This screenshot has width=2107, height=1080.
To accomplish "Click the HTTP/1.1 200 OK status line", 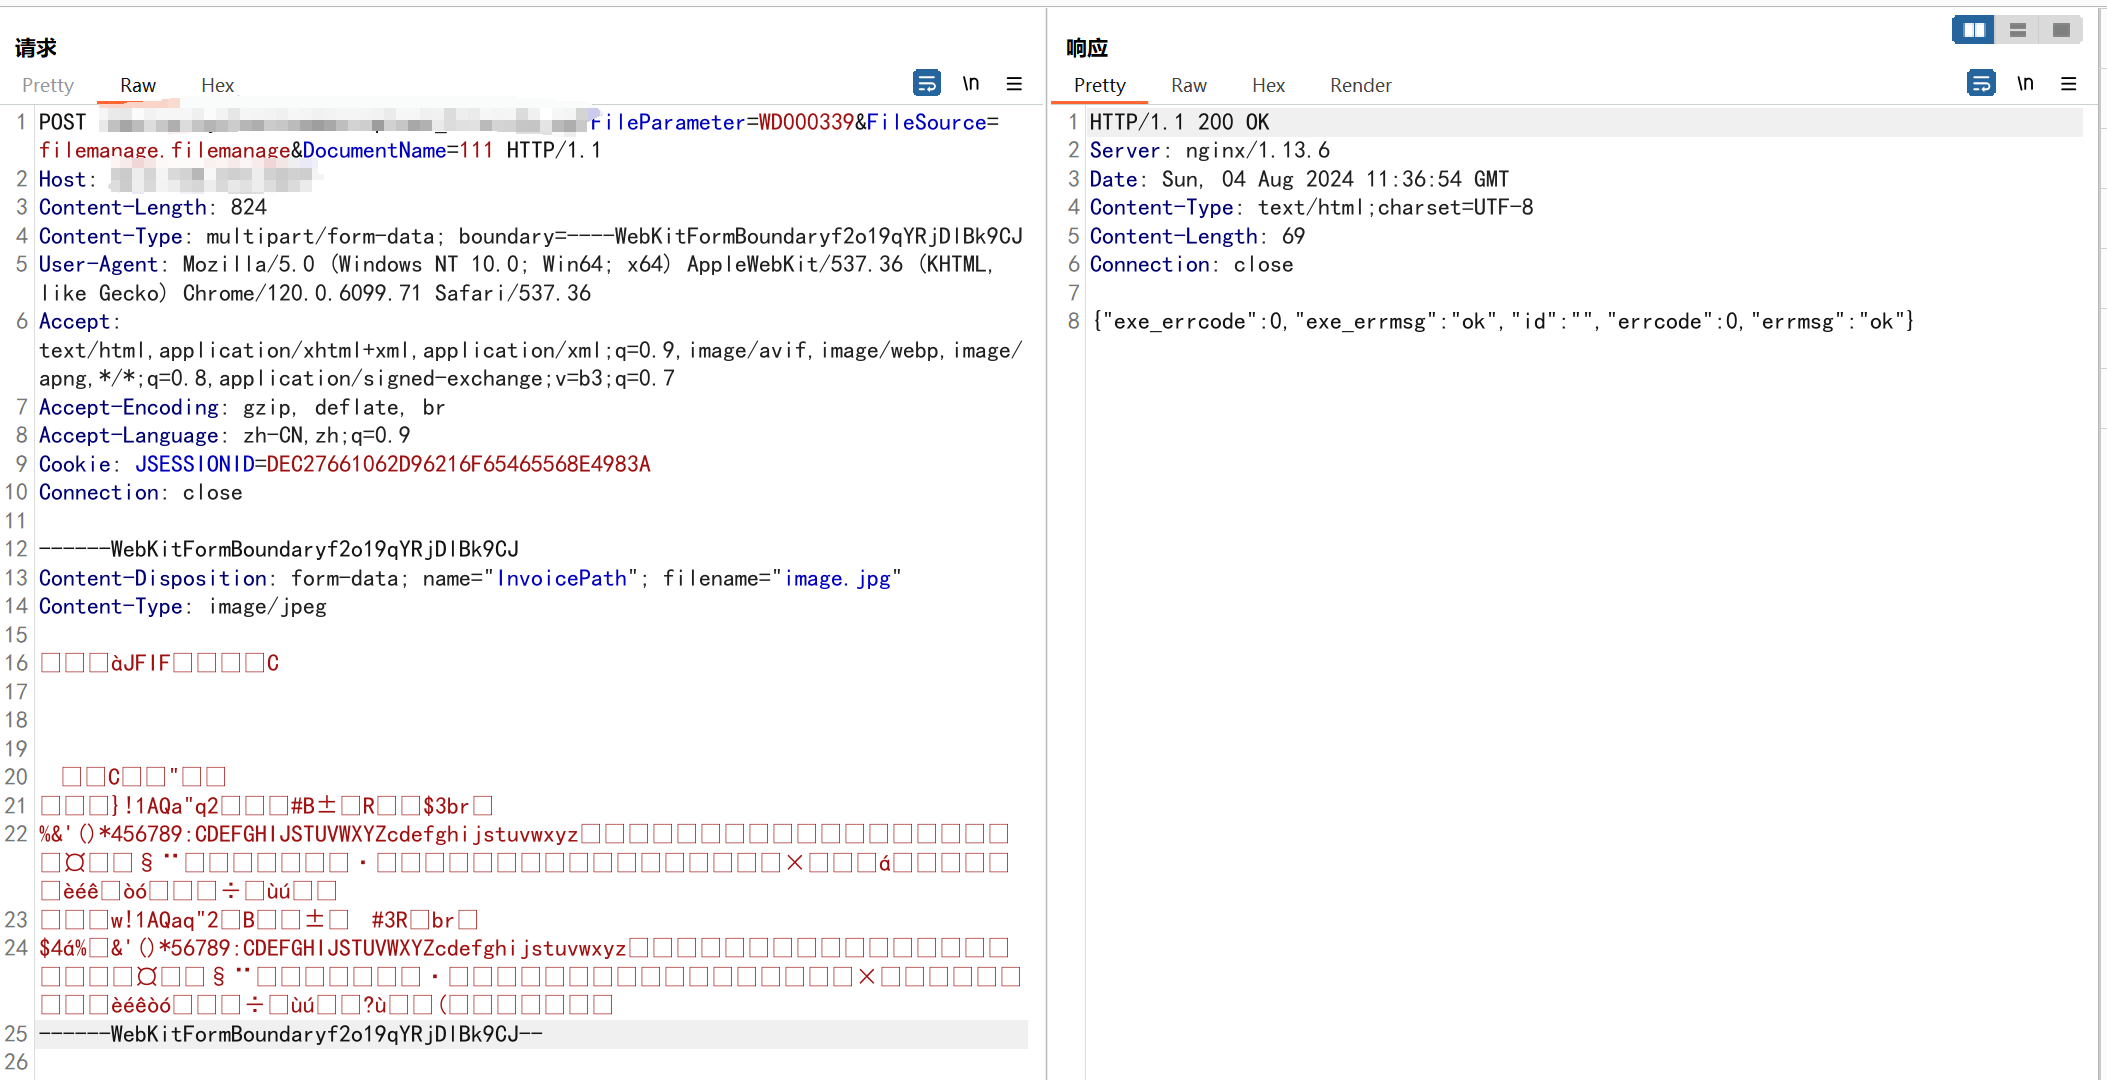I will 1179,122.
